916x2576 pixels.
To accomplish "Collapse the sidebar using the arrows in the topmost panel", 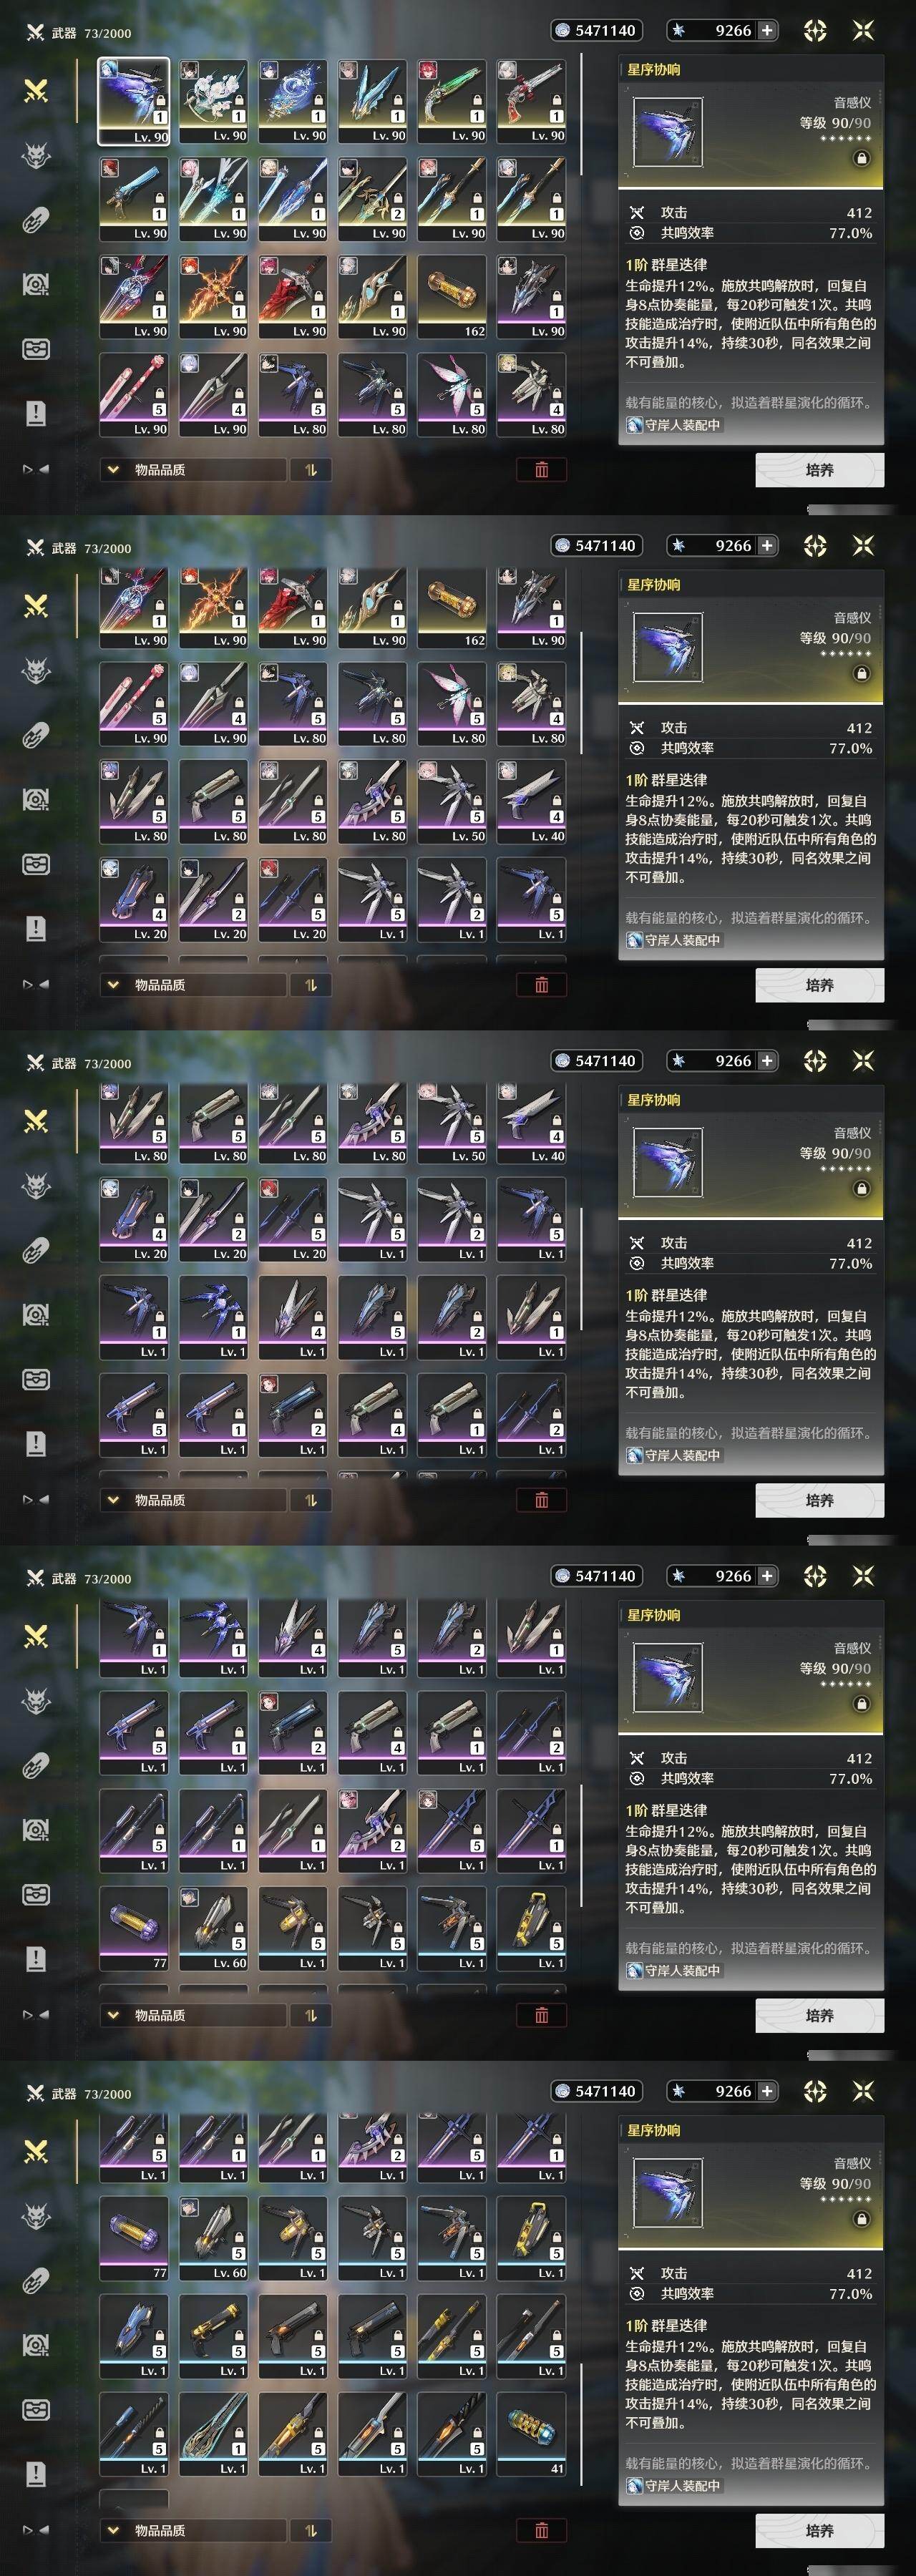I will click(x=36, y=469).
